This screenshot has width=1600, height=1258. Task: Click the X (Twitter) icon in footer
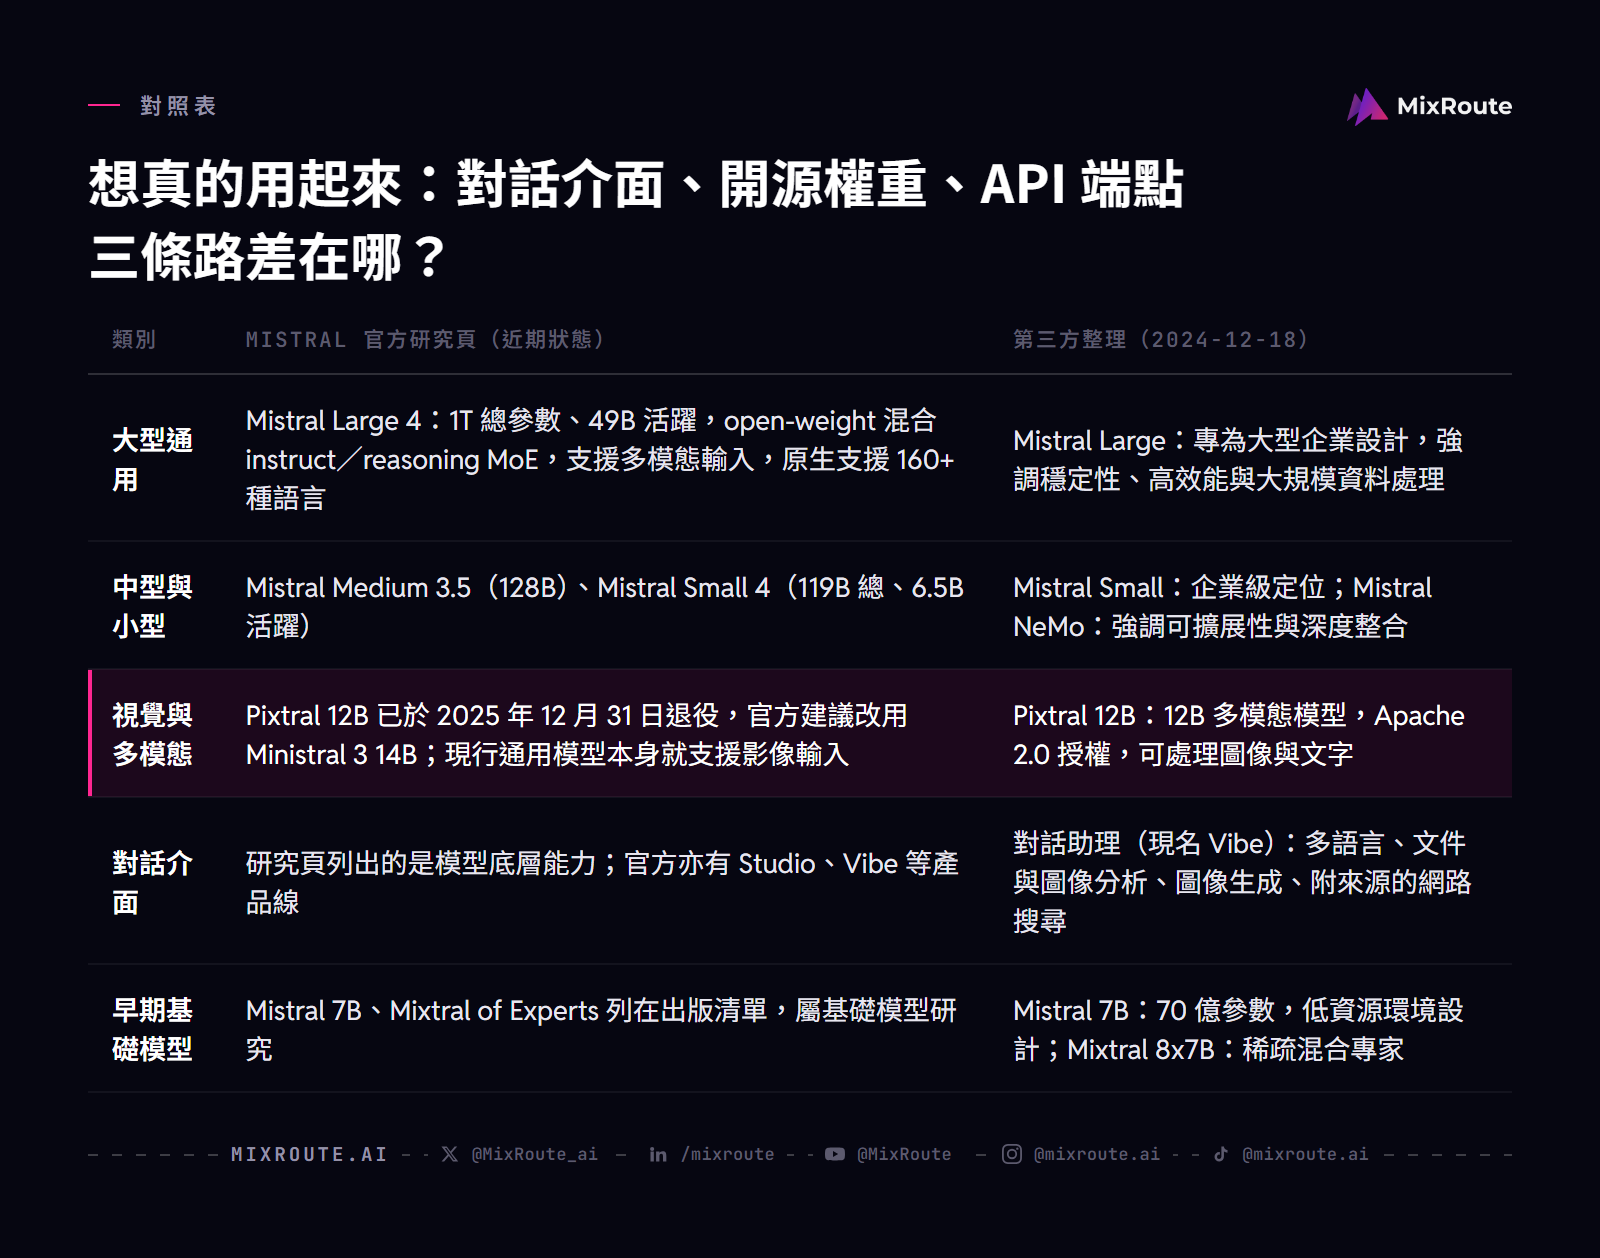[450, 1154]
